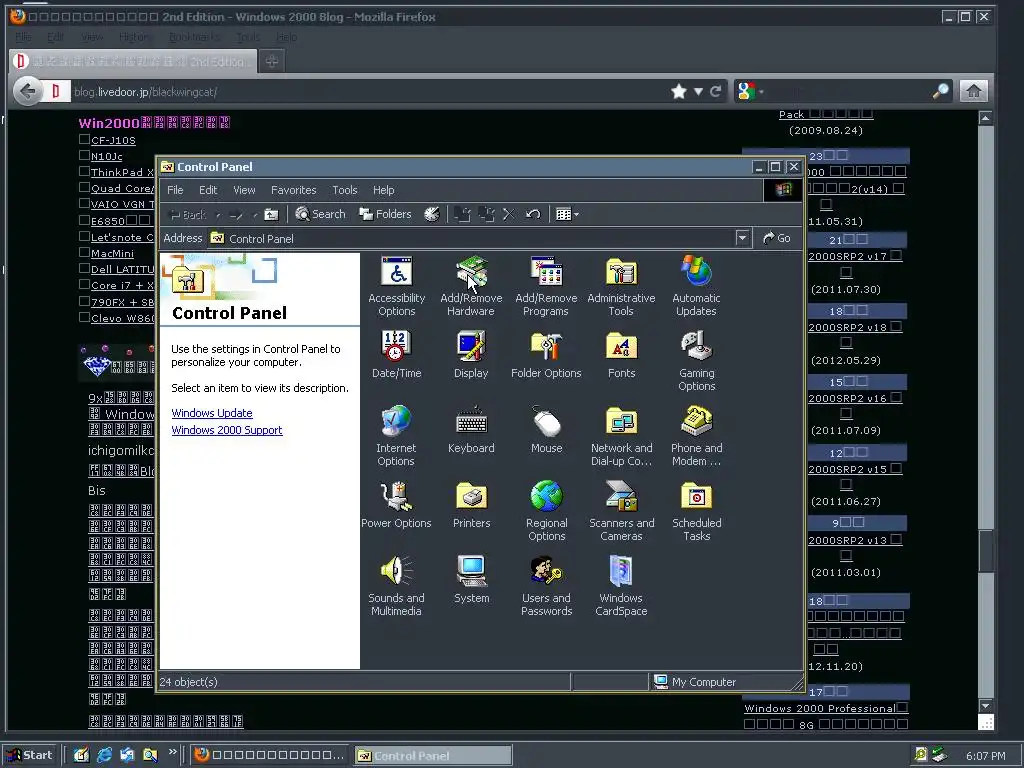Screen dimensions: 1024x768
Task: Open Gaming Options
Action: coord(696,361)
